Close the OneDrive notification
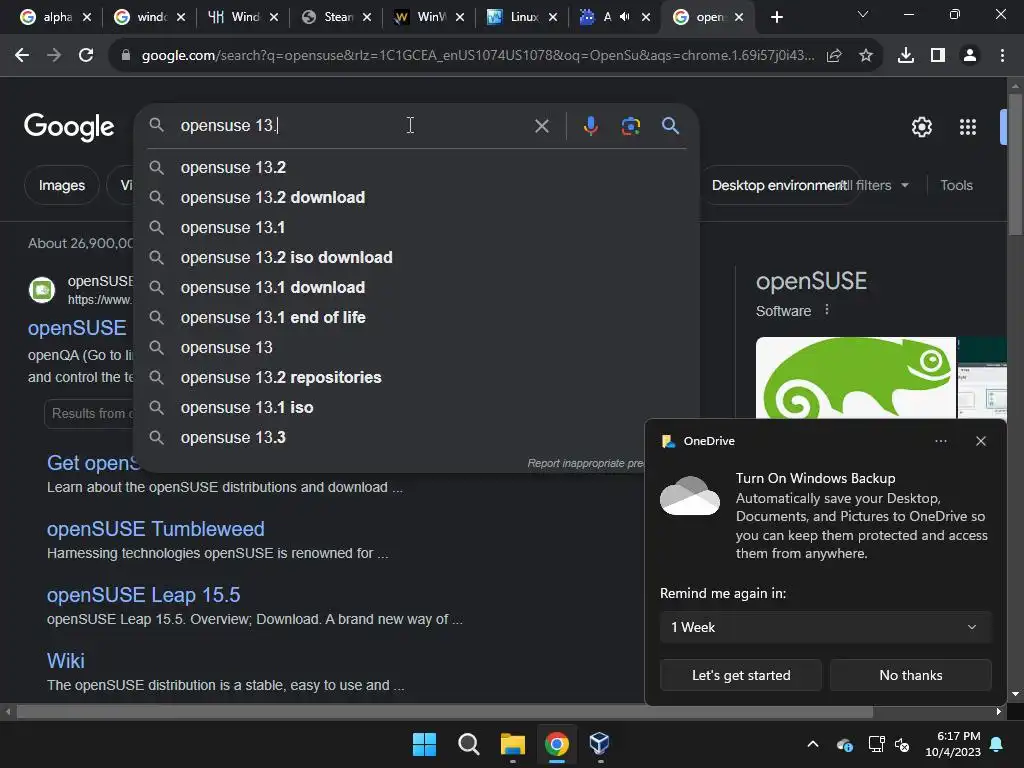This screenshot has width=1024, height=768. [x=981, y=441]
